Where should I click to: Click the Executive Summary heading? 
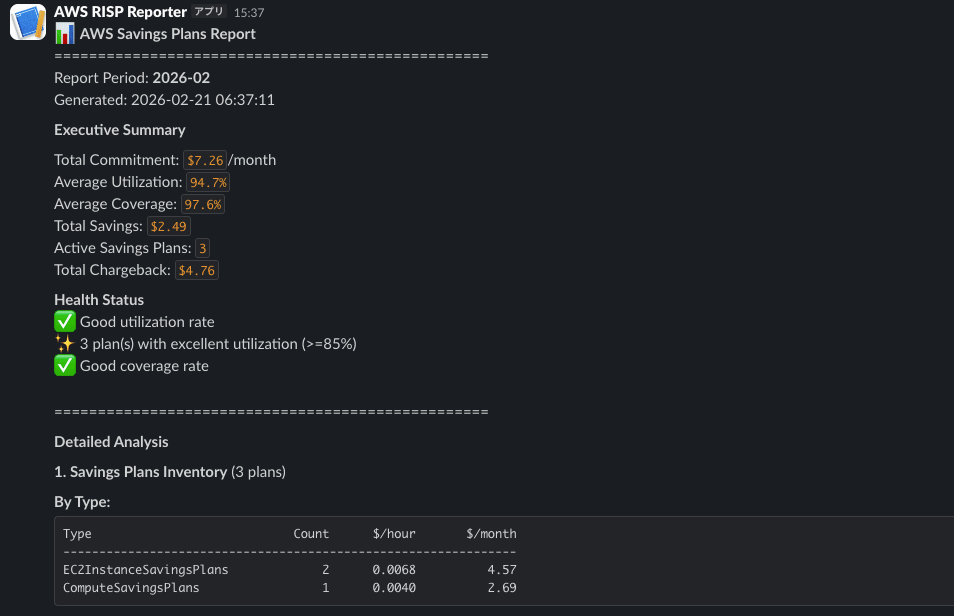[120, 130]
